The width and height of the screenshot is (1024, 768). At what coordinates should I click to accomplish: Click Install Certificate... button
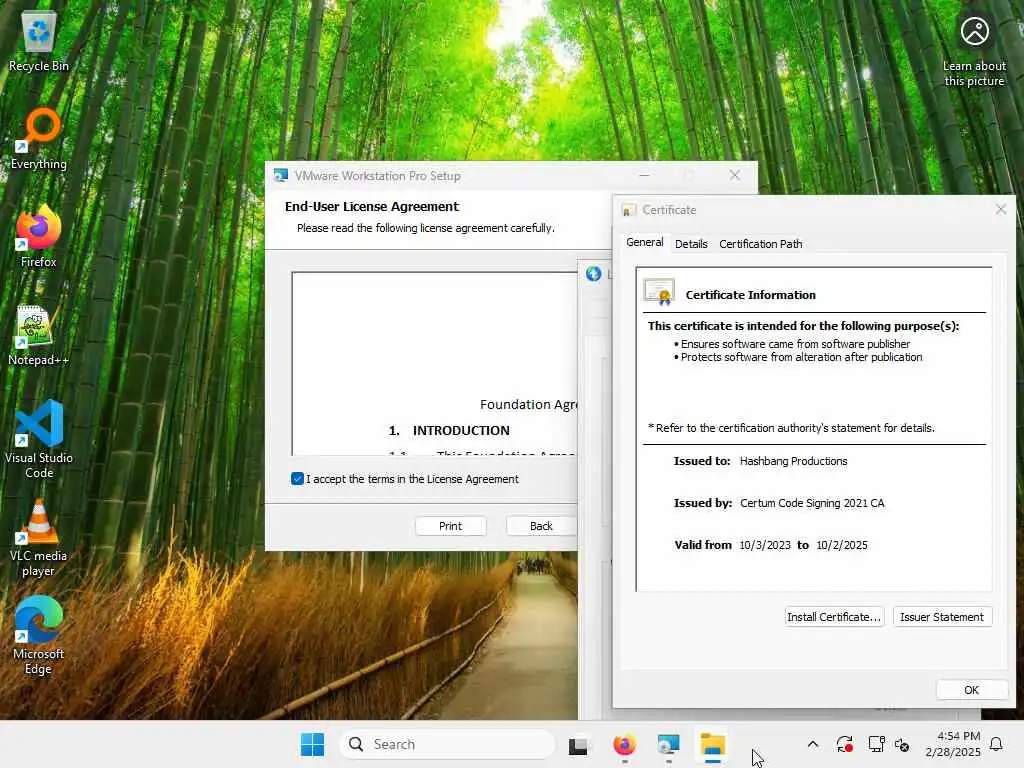coord(834,617)
